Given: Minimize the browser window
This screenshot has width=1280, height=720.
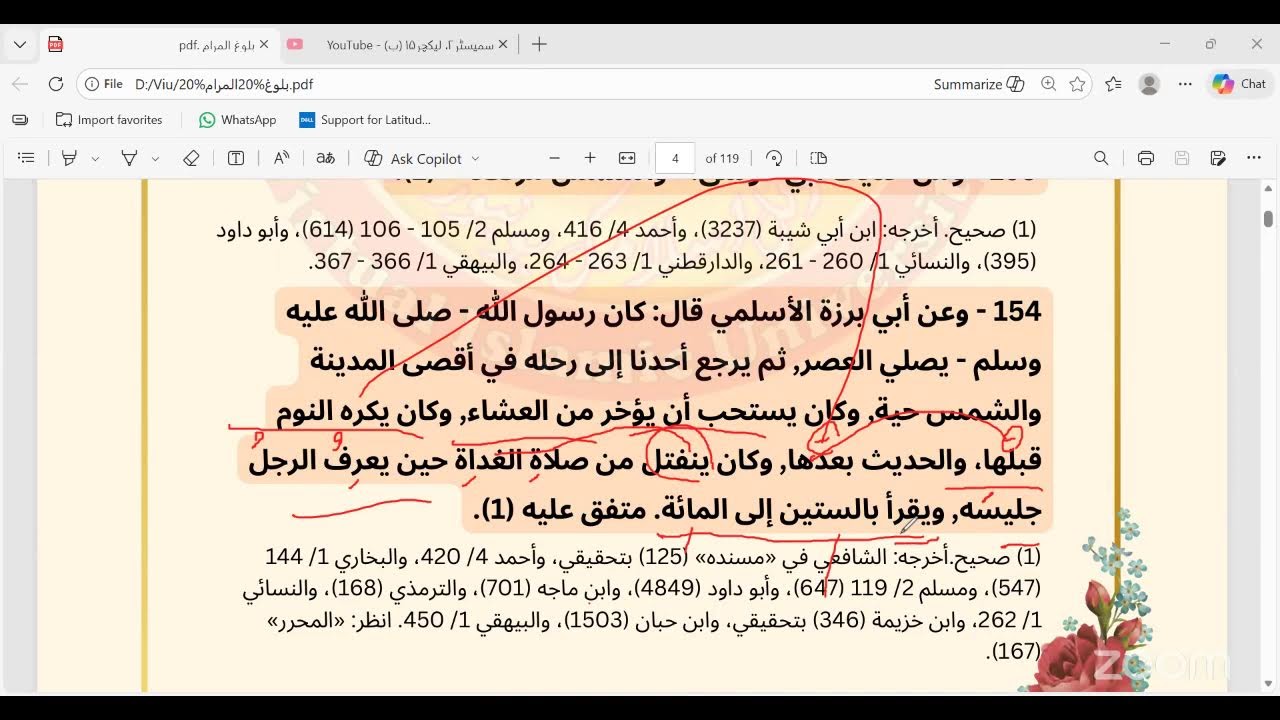Looking at the screenshot, I should pos(1165,44).
